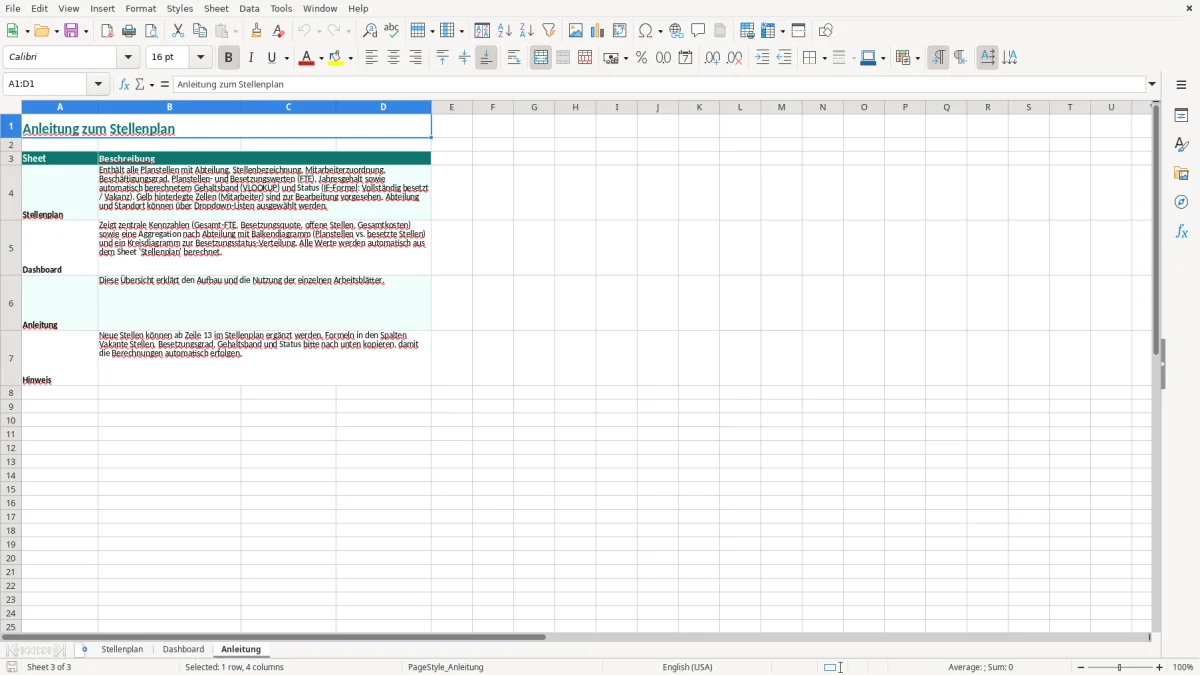
Task: Open the font color dropdown arrow
Action: point(320,58)
